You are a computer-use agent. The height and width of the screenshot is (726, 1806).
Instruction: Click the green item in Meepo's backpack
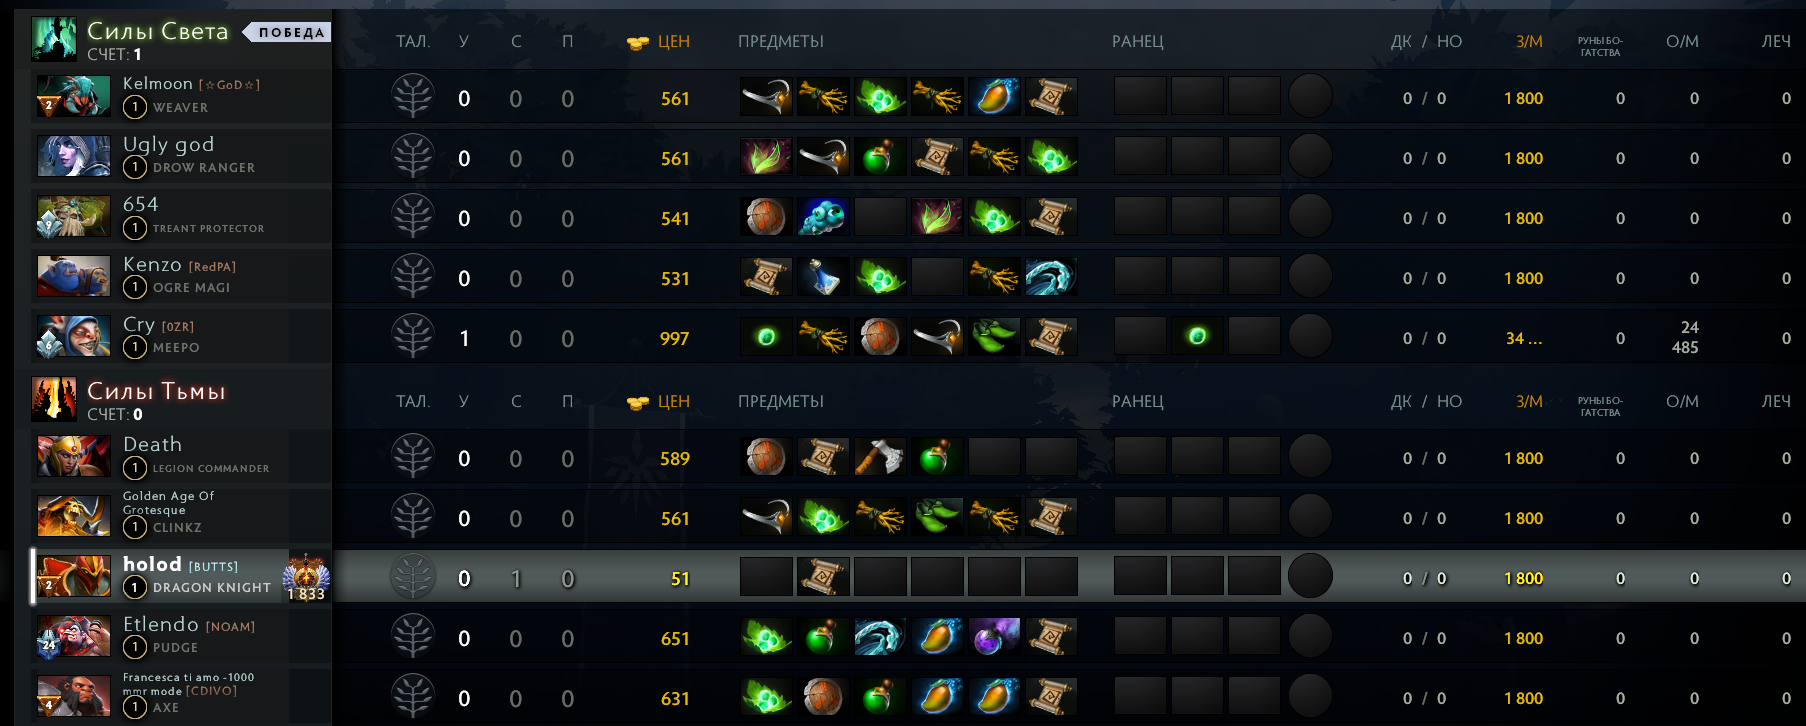point(1197,337)
